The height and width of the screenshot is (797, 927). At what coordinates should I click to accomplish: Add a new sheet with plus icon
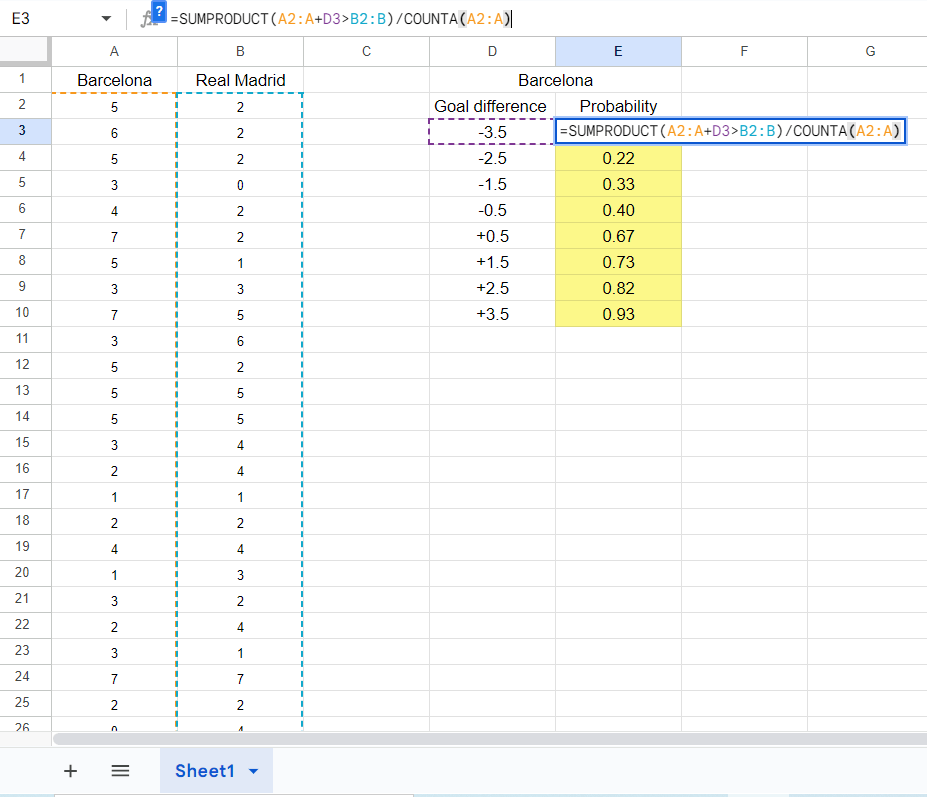coord(70,771)
